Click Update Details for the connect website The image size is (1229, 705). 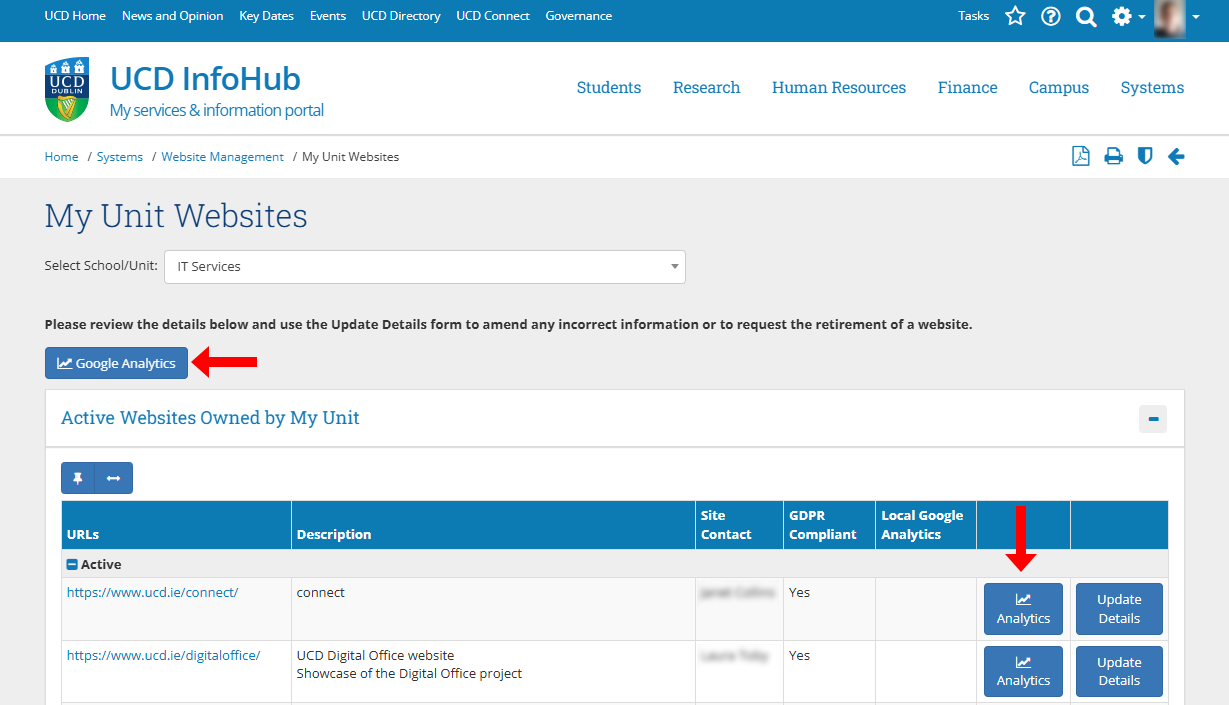(1118, 608)
